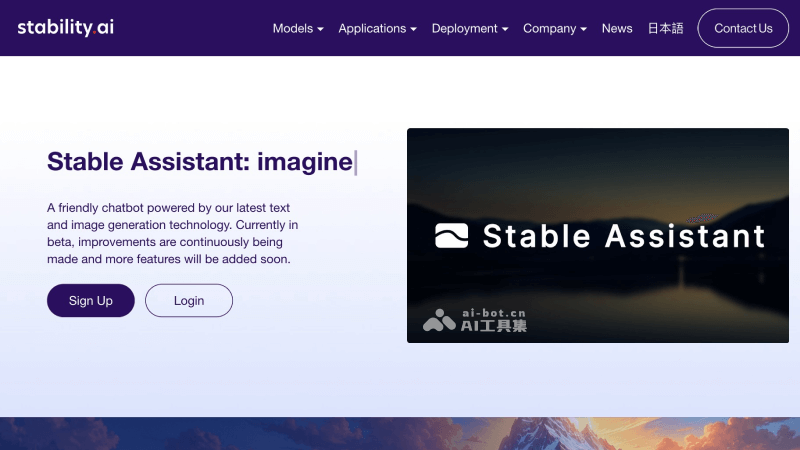The image size is (800, 450).
Task: Click the mountain landscape image at bottom
Action: pos(400,433)
